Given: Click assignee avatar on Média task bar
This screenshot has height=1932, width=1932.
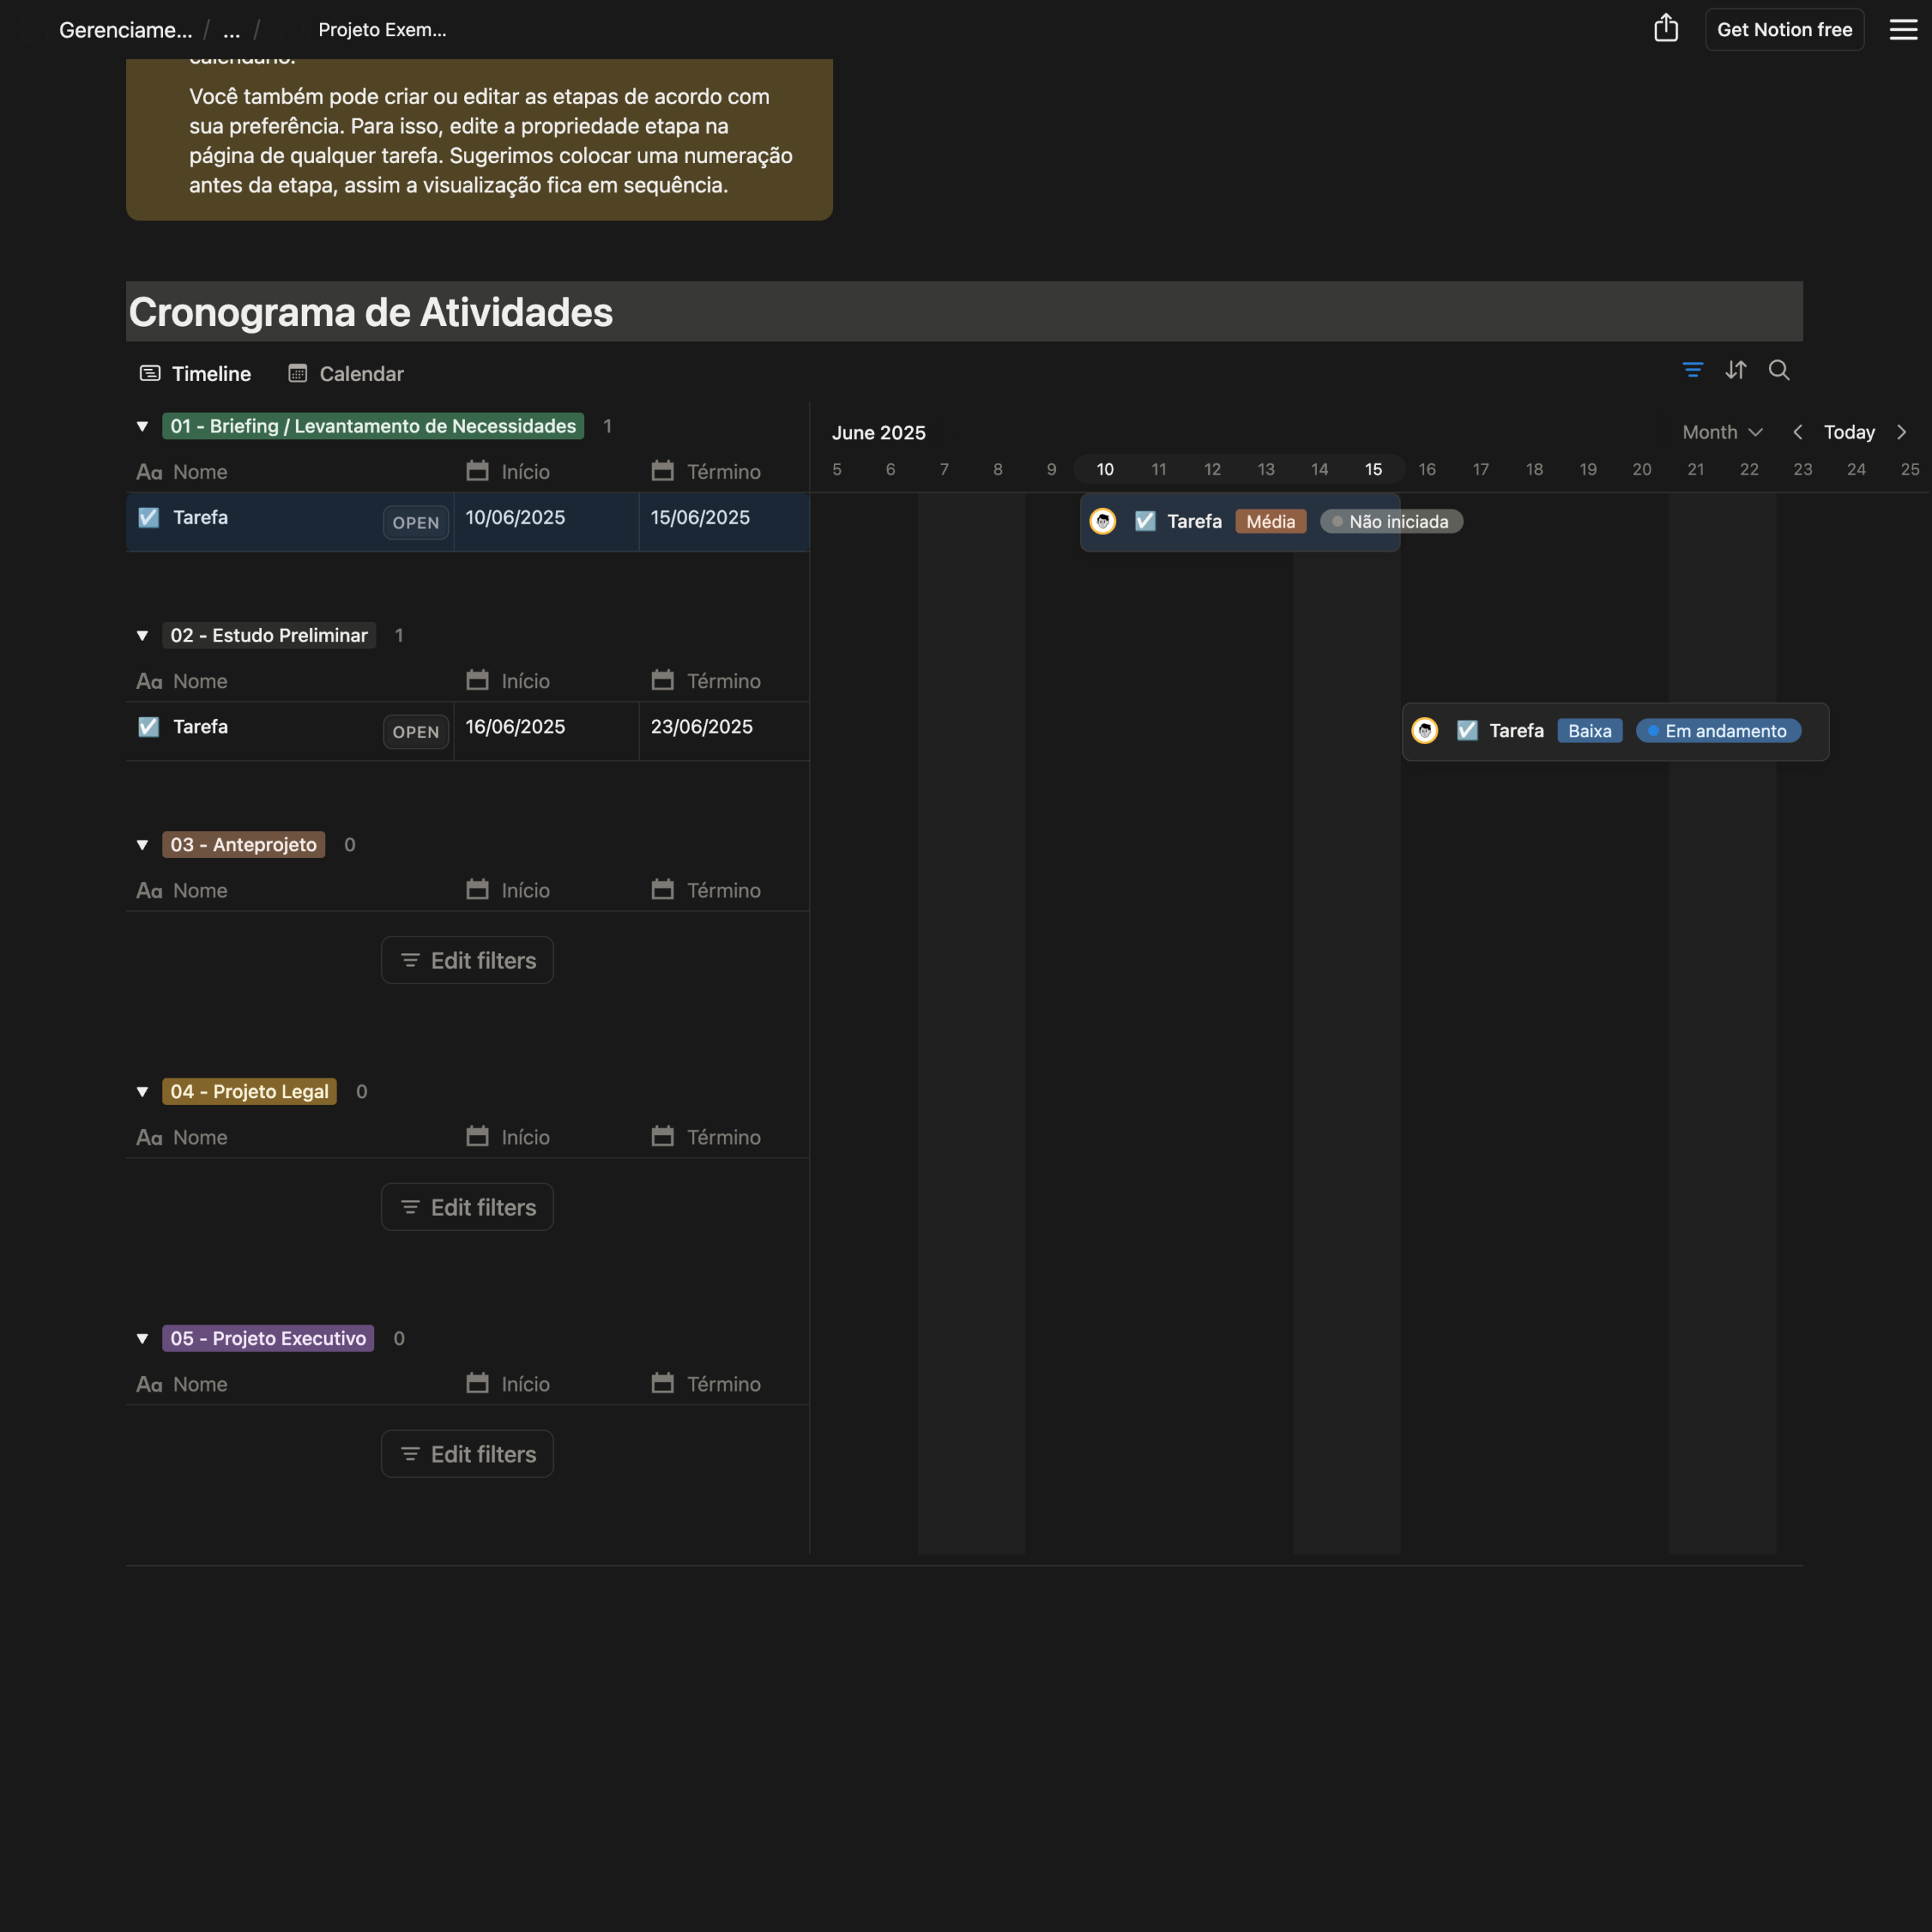Looking at the screenshot, I should click(1103, 521).
